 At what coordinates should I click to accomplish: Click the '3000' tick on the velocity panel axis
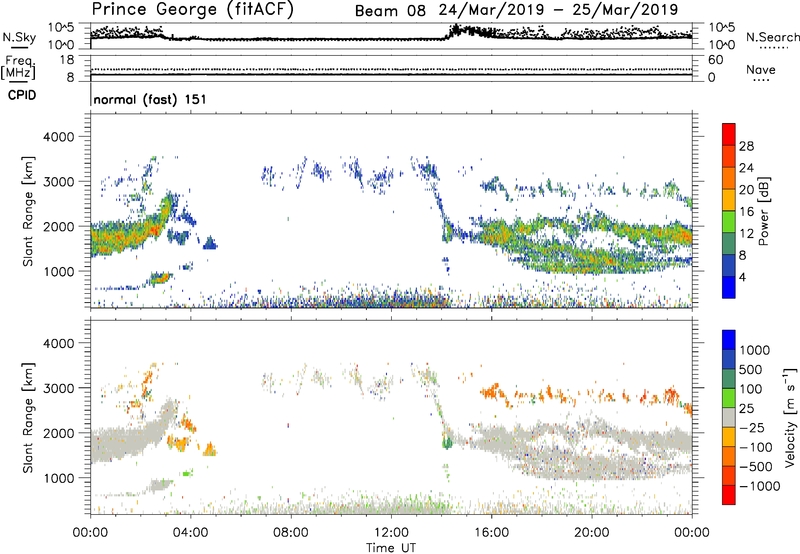point(59,388)
